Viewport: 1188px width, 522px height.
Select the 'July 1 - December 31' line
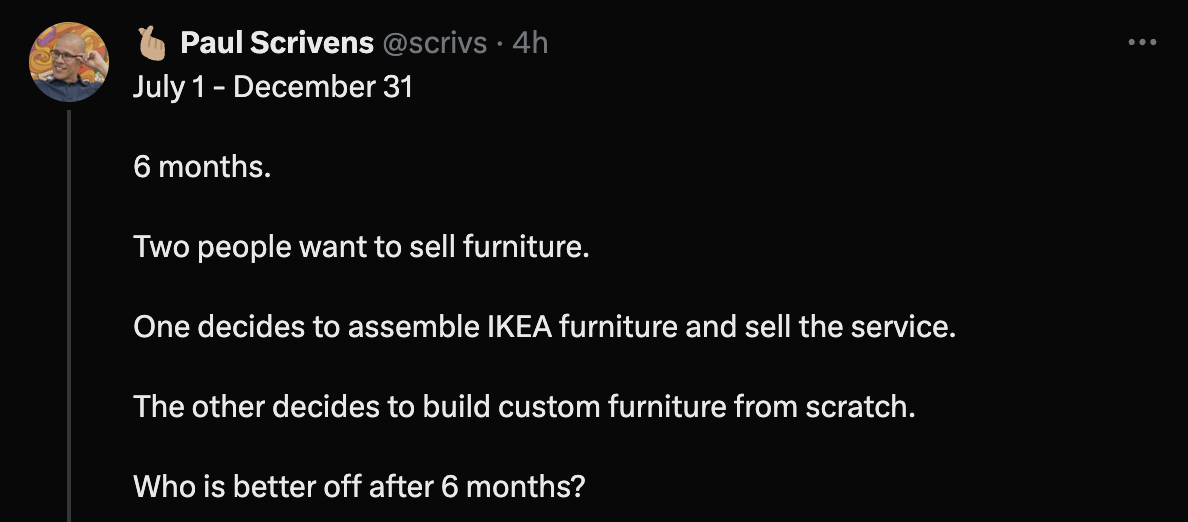coord(273,86)
